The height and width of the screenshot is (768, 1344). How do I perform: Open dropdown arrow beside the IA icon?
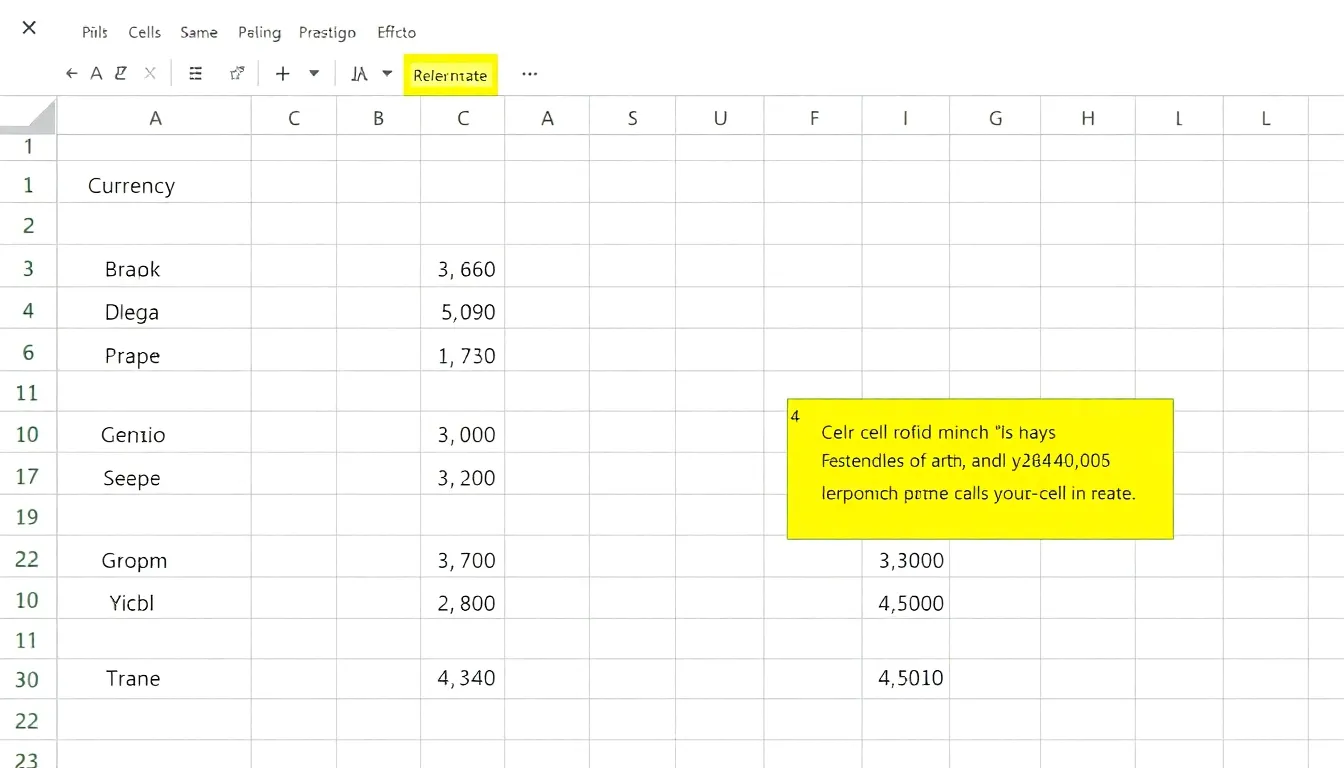(387, 74)
